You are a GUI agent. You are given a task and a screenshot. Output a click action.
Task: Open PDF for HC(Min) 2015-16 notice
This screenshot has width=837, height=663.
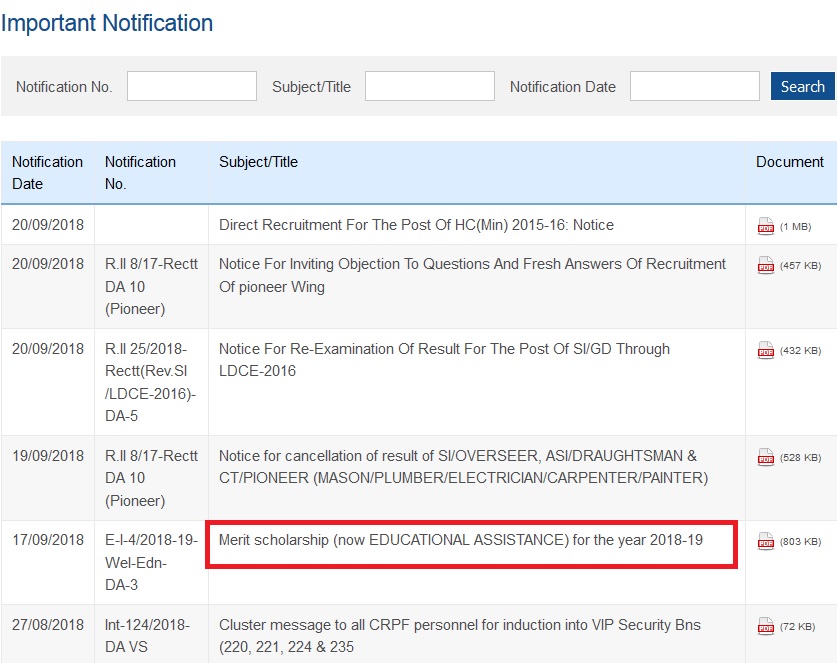[x=765, y=226]
